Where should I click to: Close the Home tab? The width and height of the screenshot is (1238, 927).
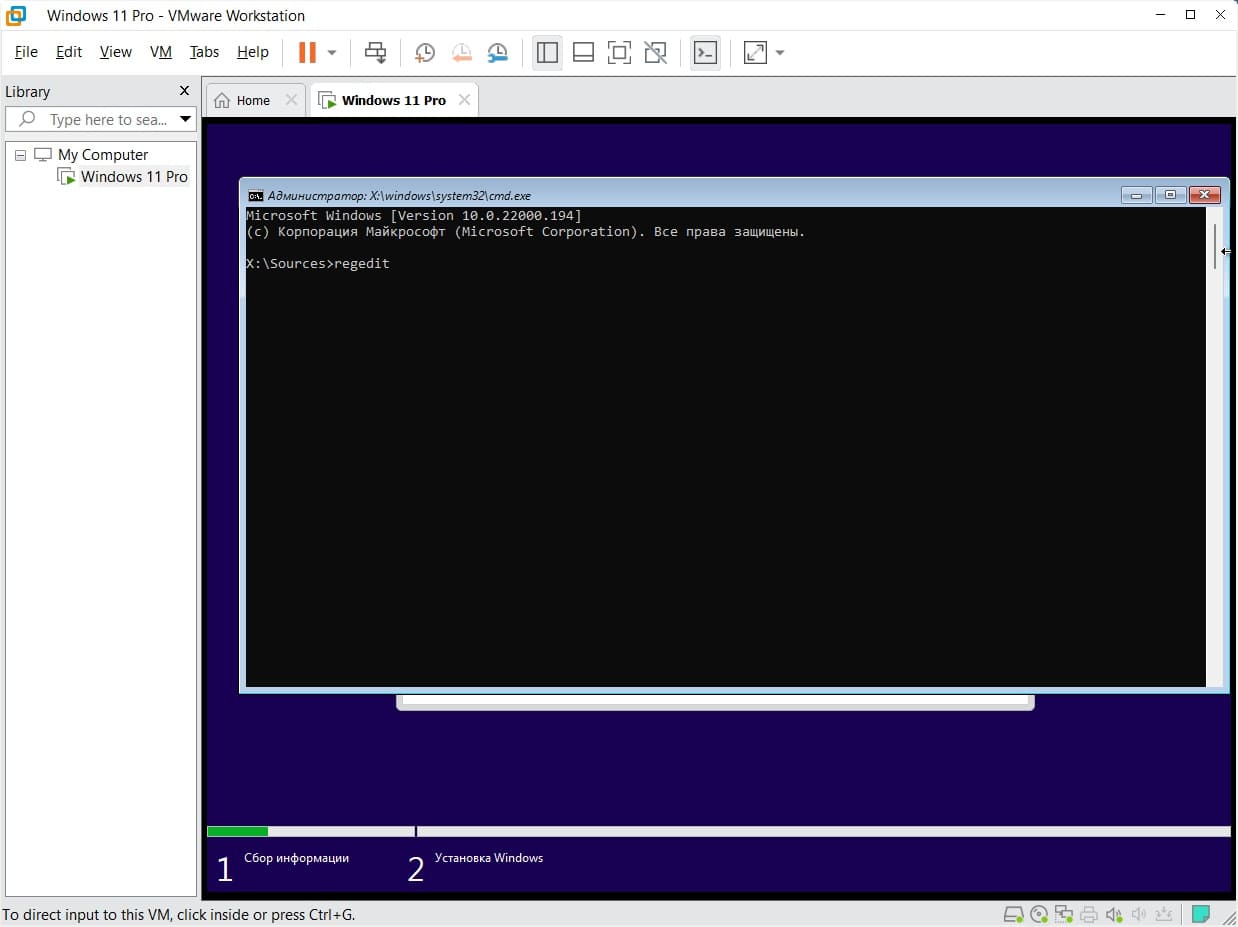pyautogui.click(x=291, y=100)
